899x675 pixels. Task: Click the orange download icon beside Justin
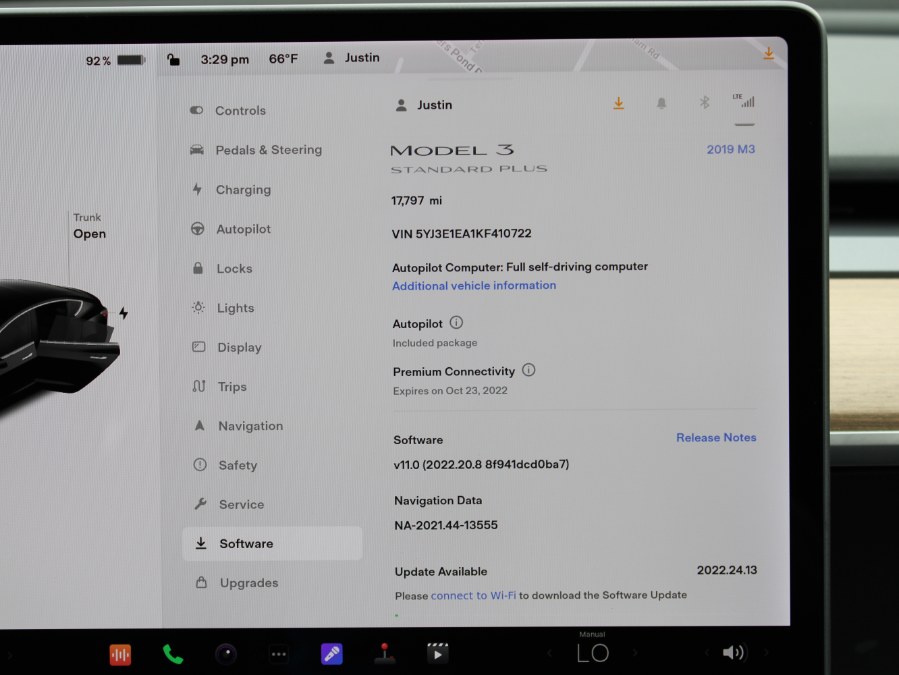tap(619, 103)
